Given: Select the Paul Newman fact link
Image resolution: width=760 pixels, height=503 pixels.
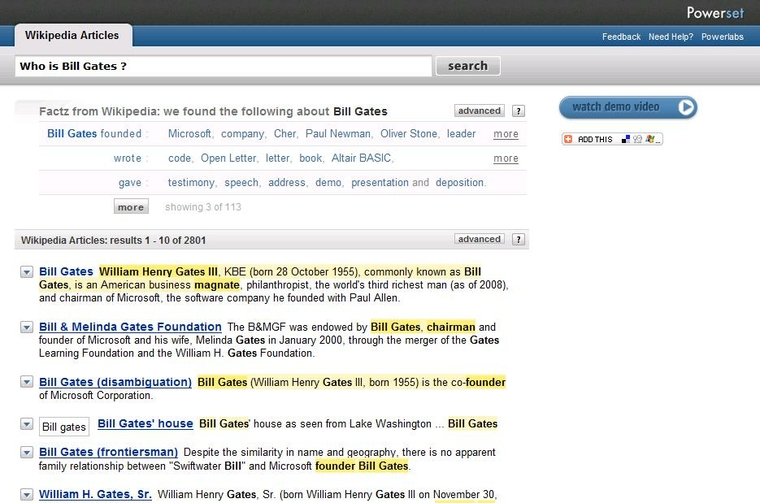Looking at the screenshot, I should click(x=337, y=134).
